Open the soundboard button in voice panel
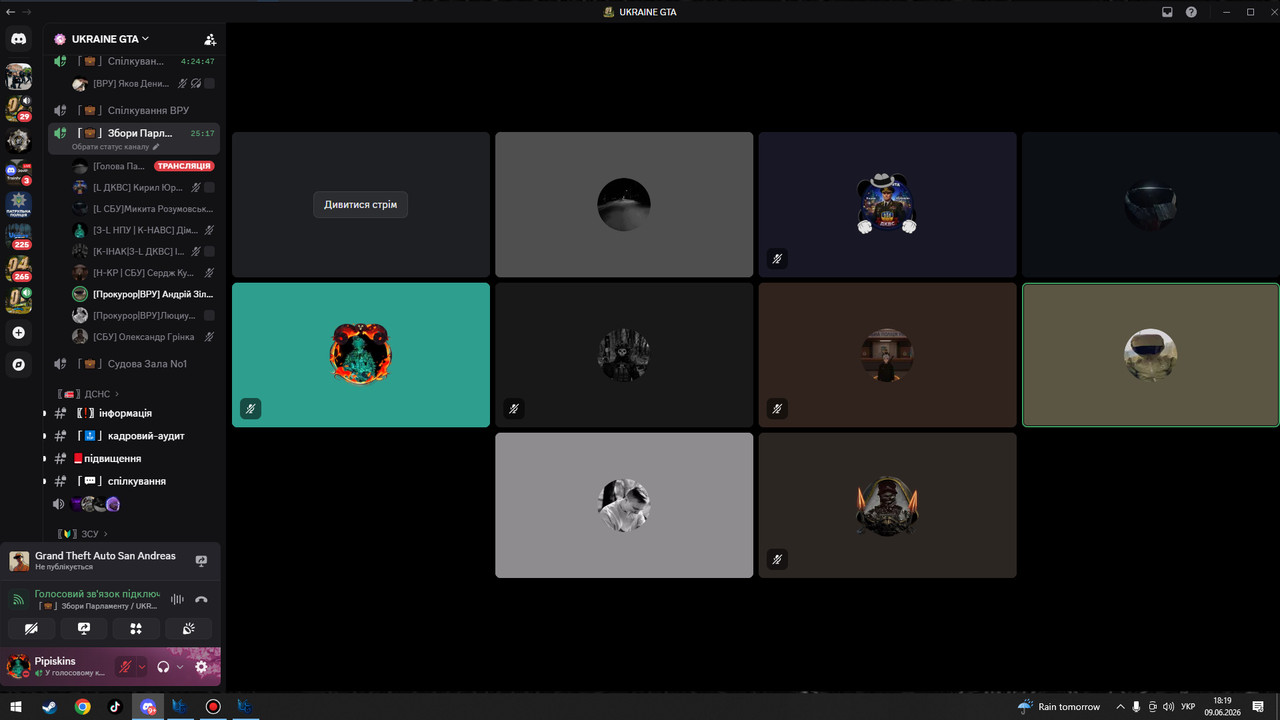Viewport: 1280px width, 720px height. point(189,628)
